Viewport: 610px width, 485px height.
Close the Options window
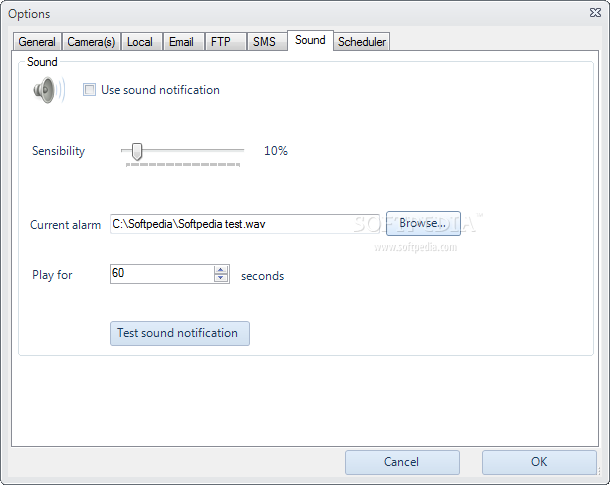(595, 13)
